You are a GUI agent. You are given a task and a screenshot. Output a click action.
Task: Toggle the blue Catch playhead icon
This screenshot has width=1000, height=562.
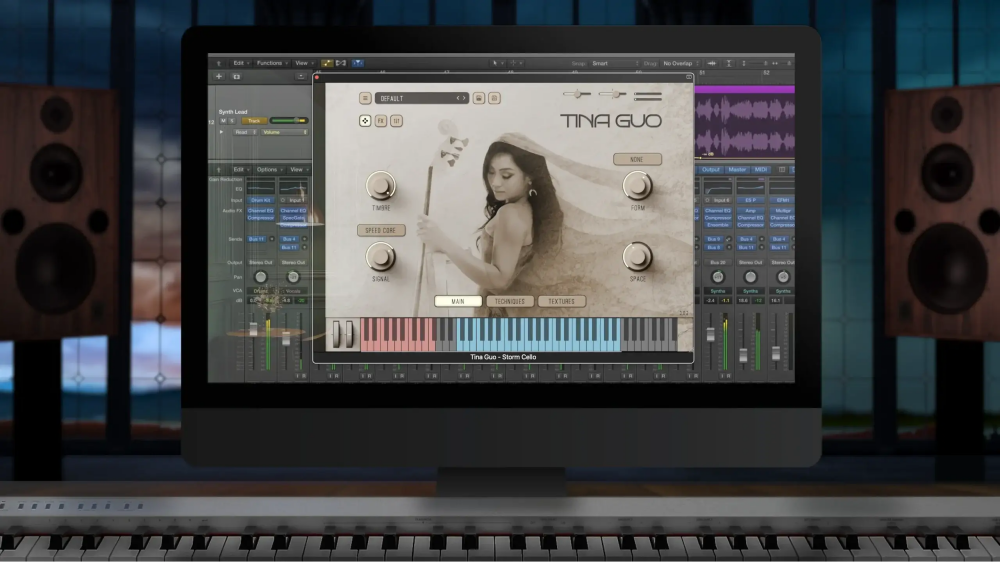click(x=358, y=63)
